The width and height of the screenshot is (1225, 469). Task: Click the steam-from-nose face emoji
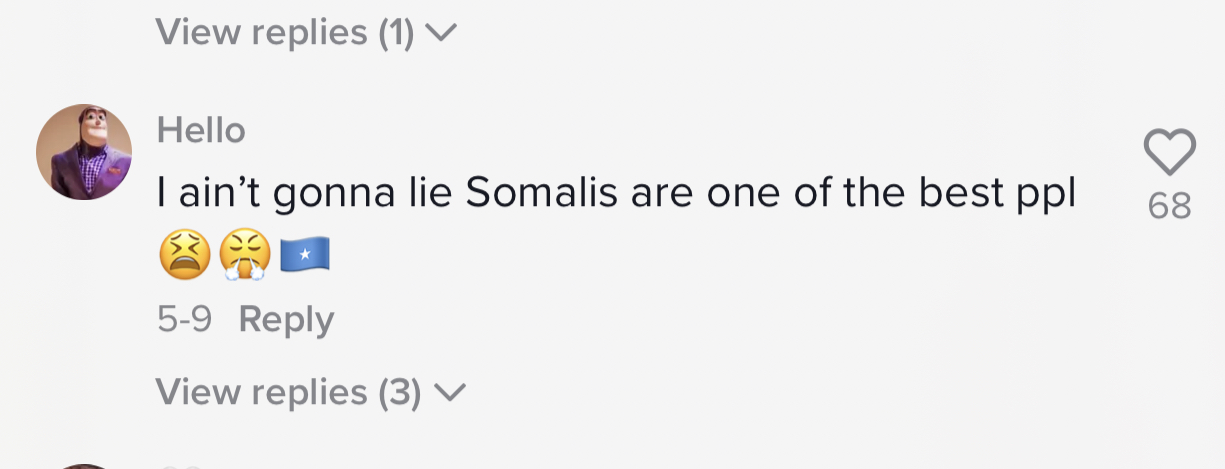point(244,256)
